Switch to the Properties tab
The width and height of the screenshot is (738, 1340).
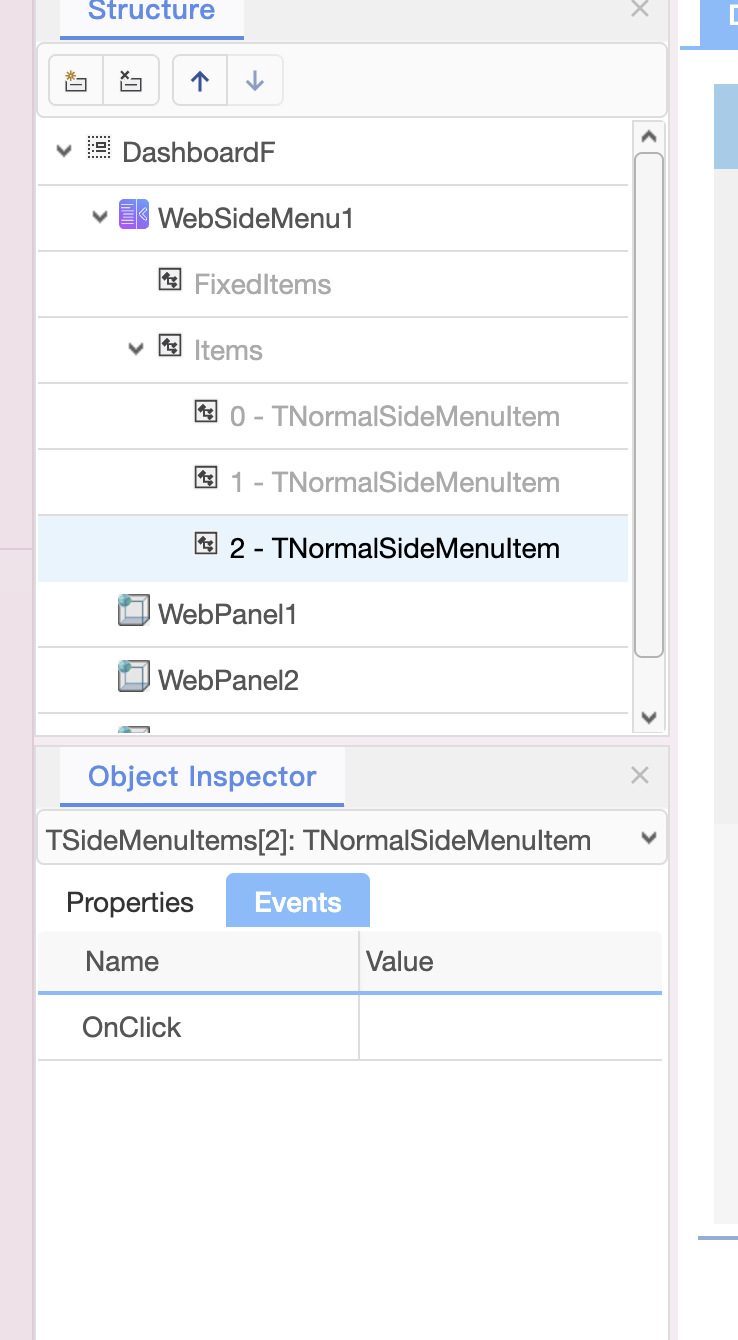pos(130,902)
